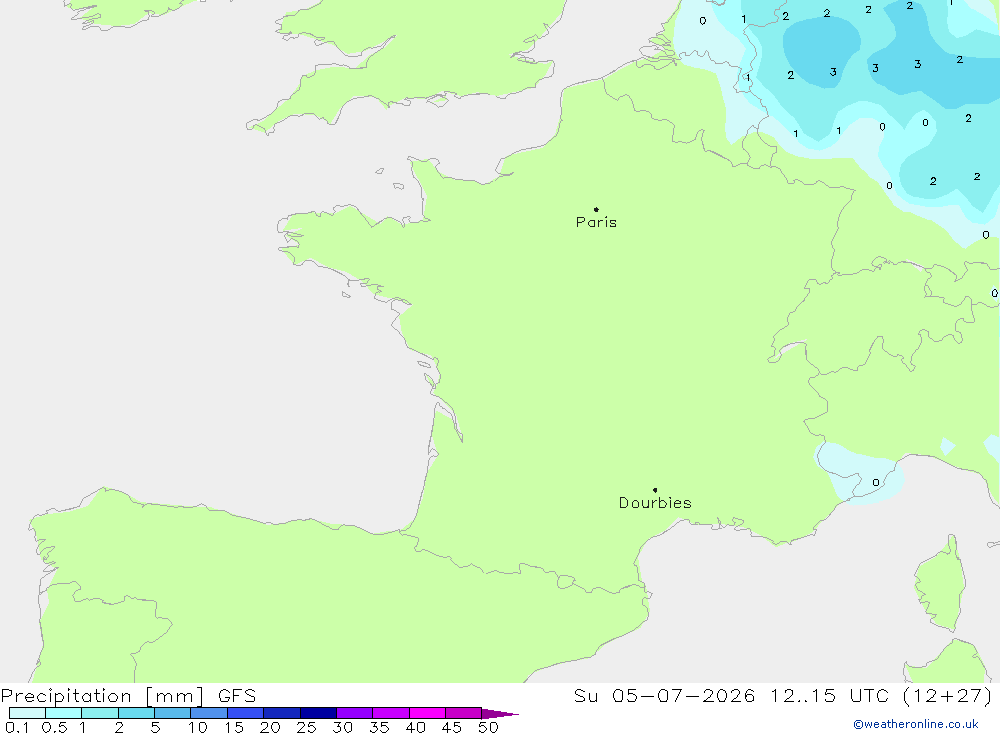Select the 2 mm legend color swatch

[x=136, y=713]
